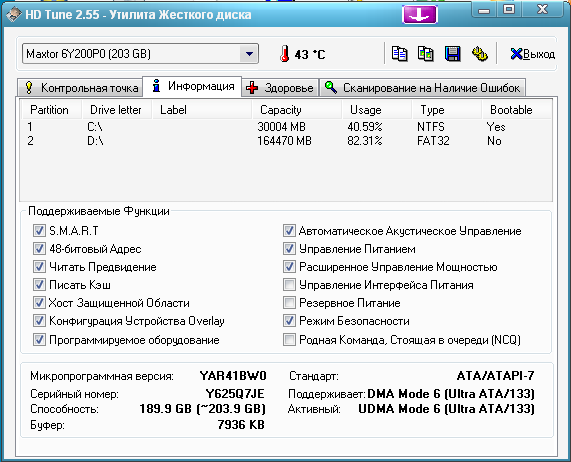Enable the Резервное Питание checkbox
The image size is (571, 462).
tap(290, 303)
